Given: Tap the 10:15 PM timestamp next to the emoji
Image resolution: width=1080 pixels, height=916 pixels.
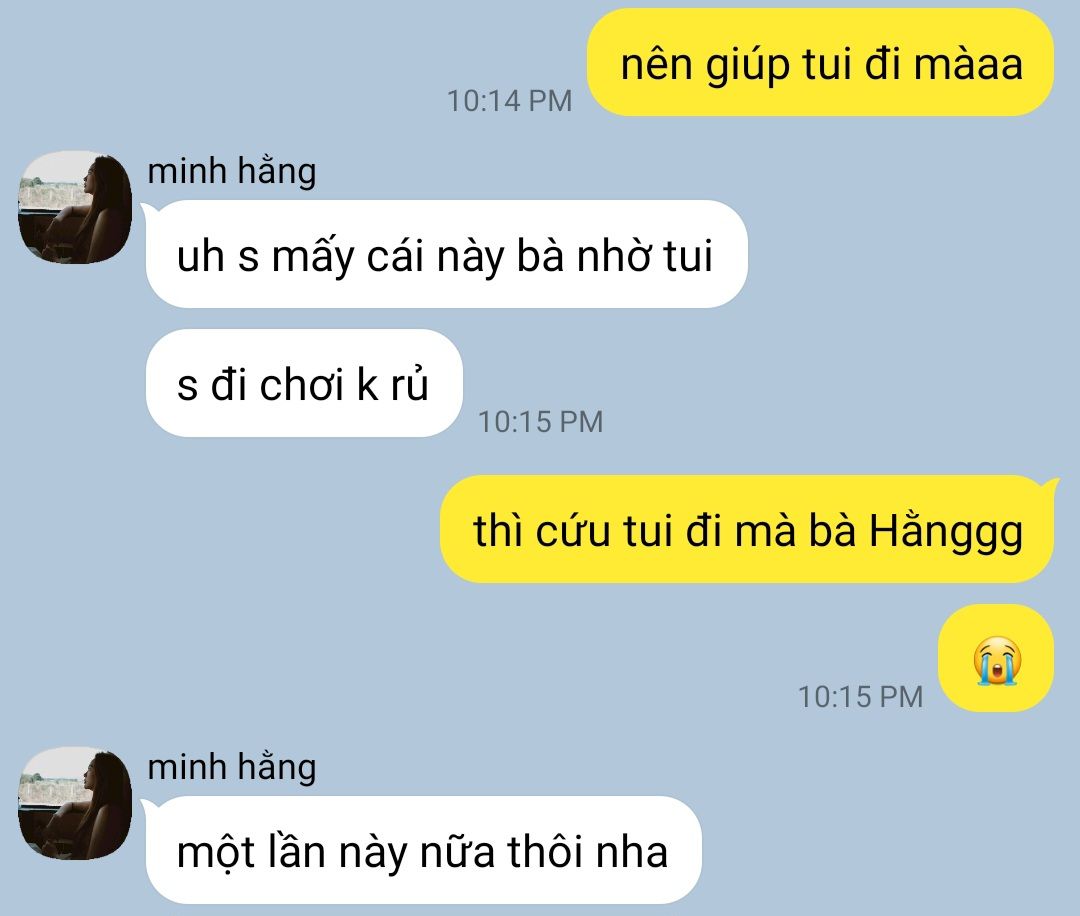Looking at the screenshot, I should click(x=860, y=697).
